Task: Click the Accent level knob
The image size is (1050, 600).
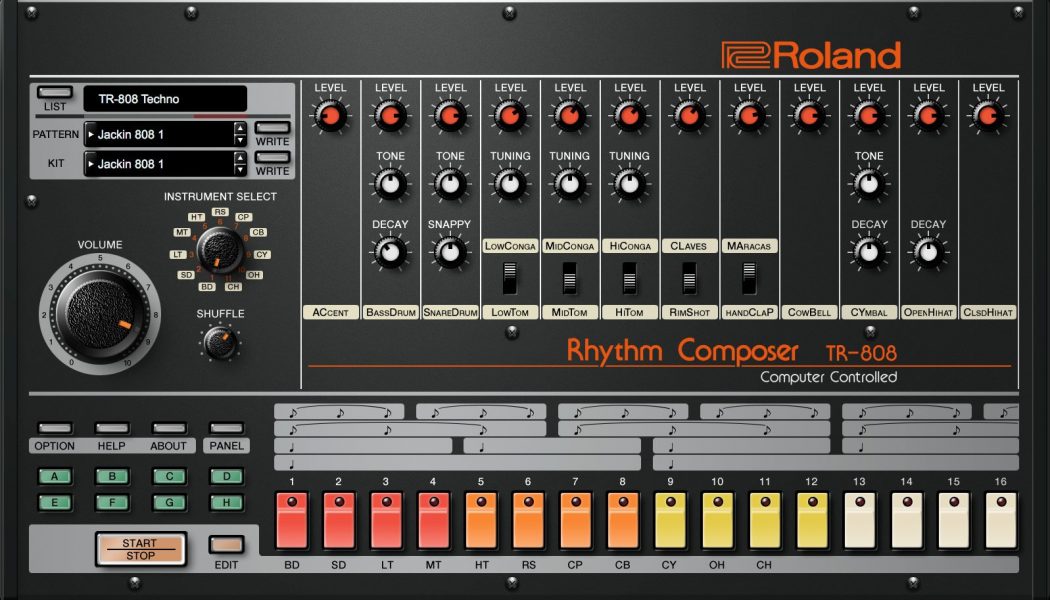Action: pyautogui.click(x=330, y=117)
